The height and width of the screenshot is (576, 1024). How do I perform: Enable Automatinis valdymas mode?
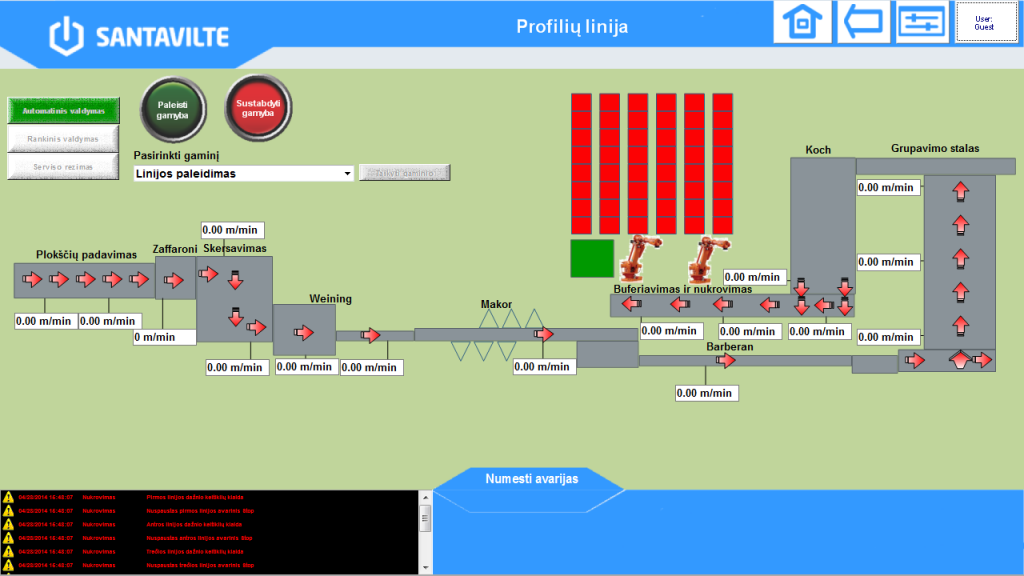(63, 110)
